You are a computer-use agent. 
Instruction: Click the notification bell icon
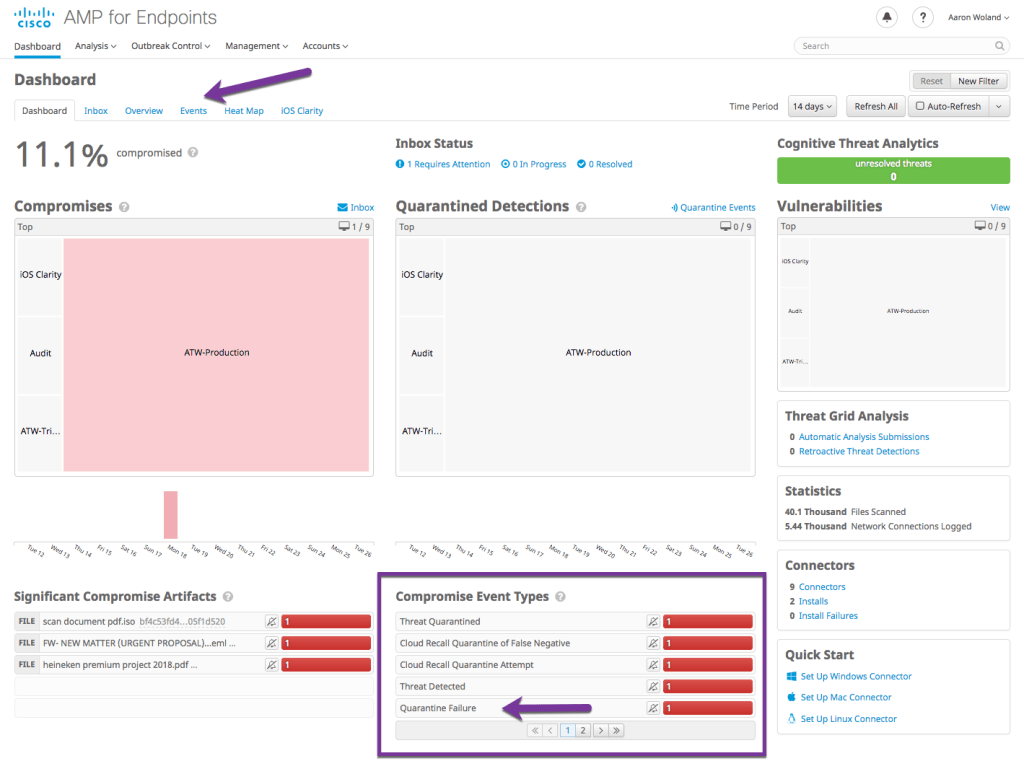click(886, 18)
